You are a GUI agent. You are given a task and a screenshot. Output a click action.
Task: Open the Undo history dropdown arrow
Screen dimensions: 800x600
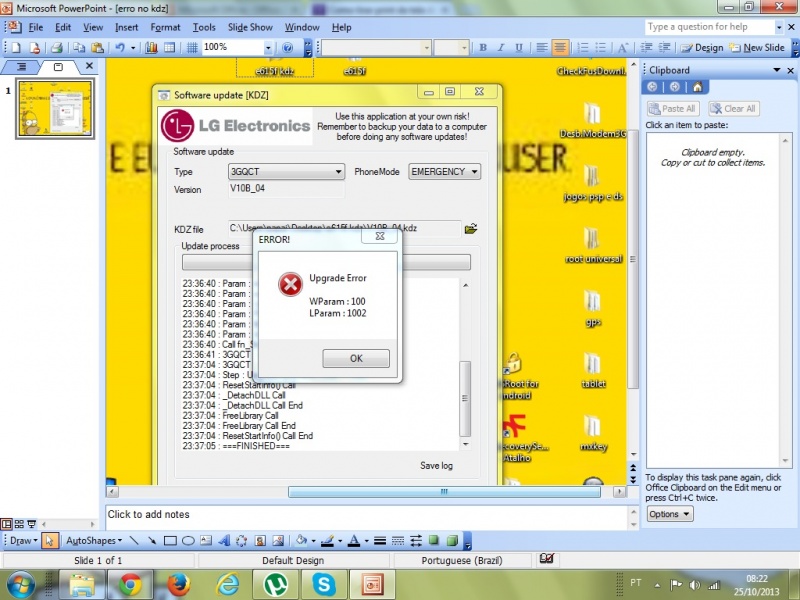[133, 48]
